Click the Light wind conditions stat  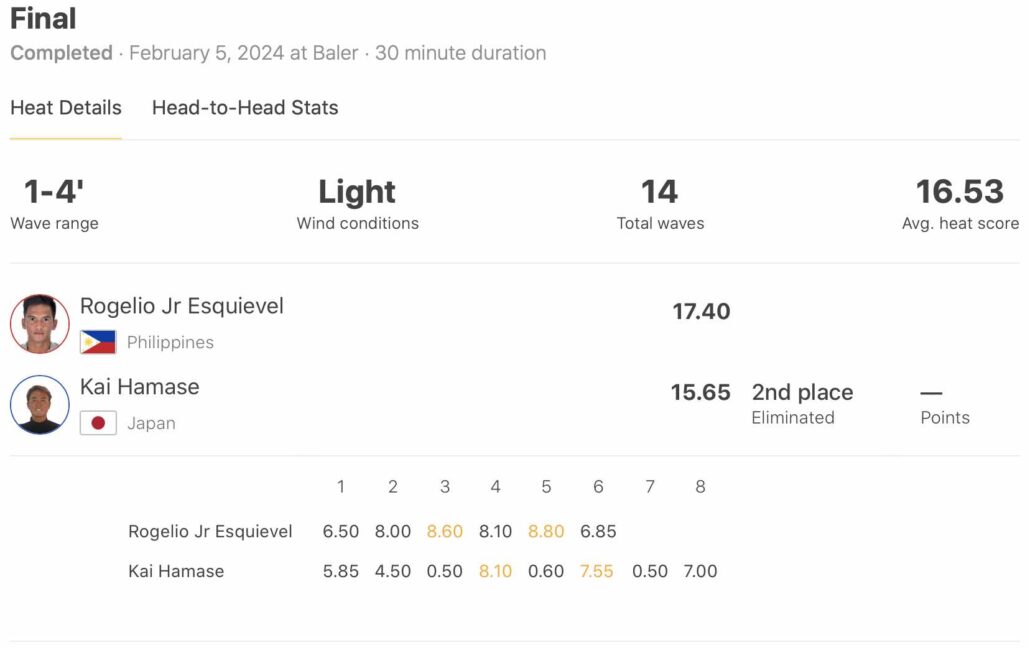(x=357, y=192)
